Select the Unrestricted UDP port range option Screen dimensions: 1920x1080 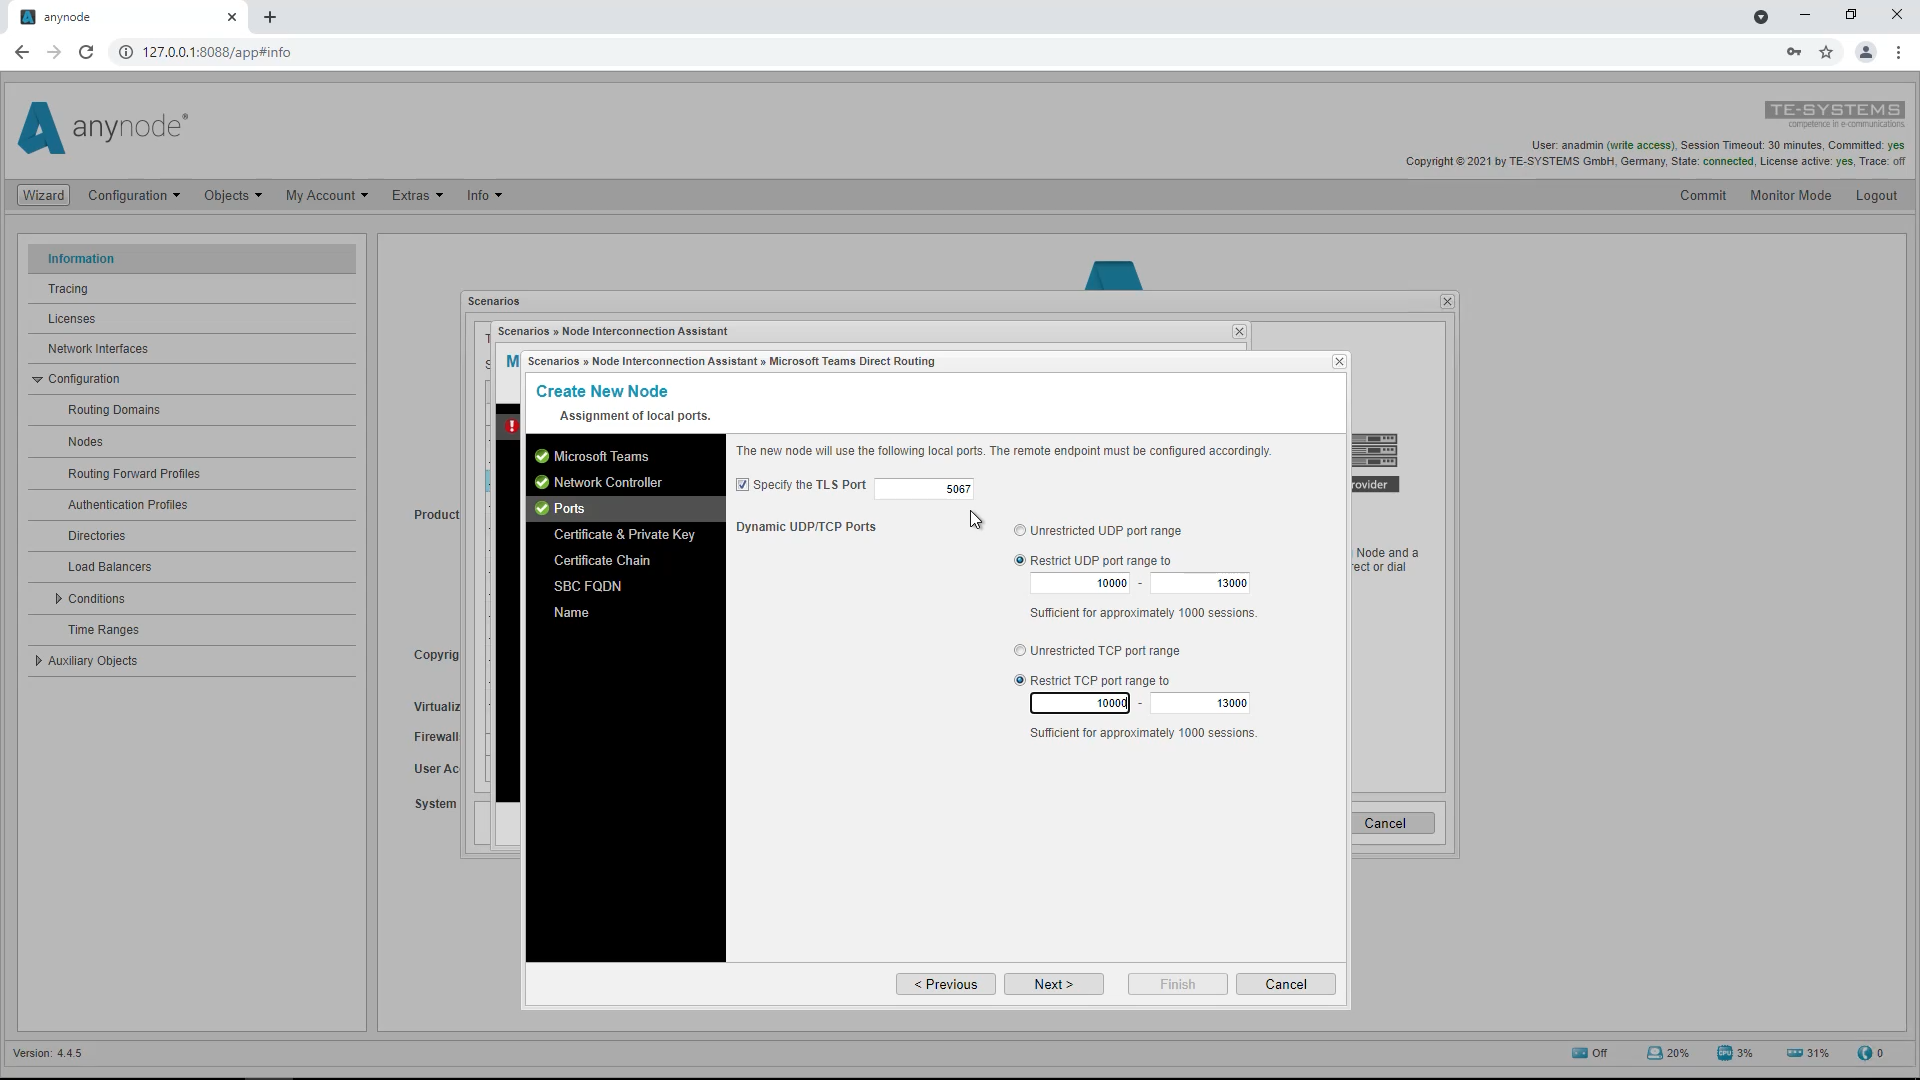(x=1020, y=530)
